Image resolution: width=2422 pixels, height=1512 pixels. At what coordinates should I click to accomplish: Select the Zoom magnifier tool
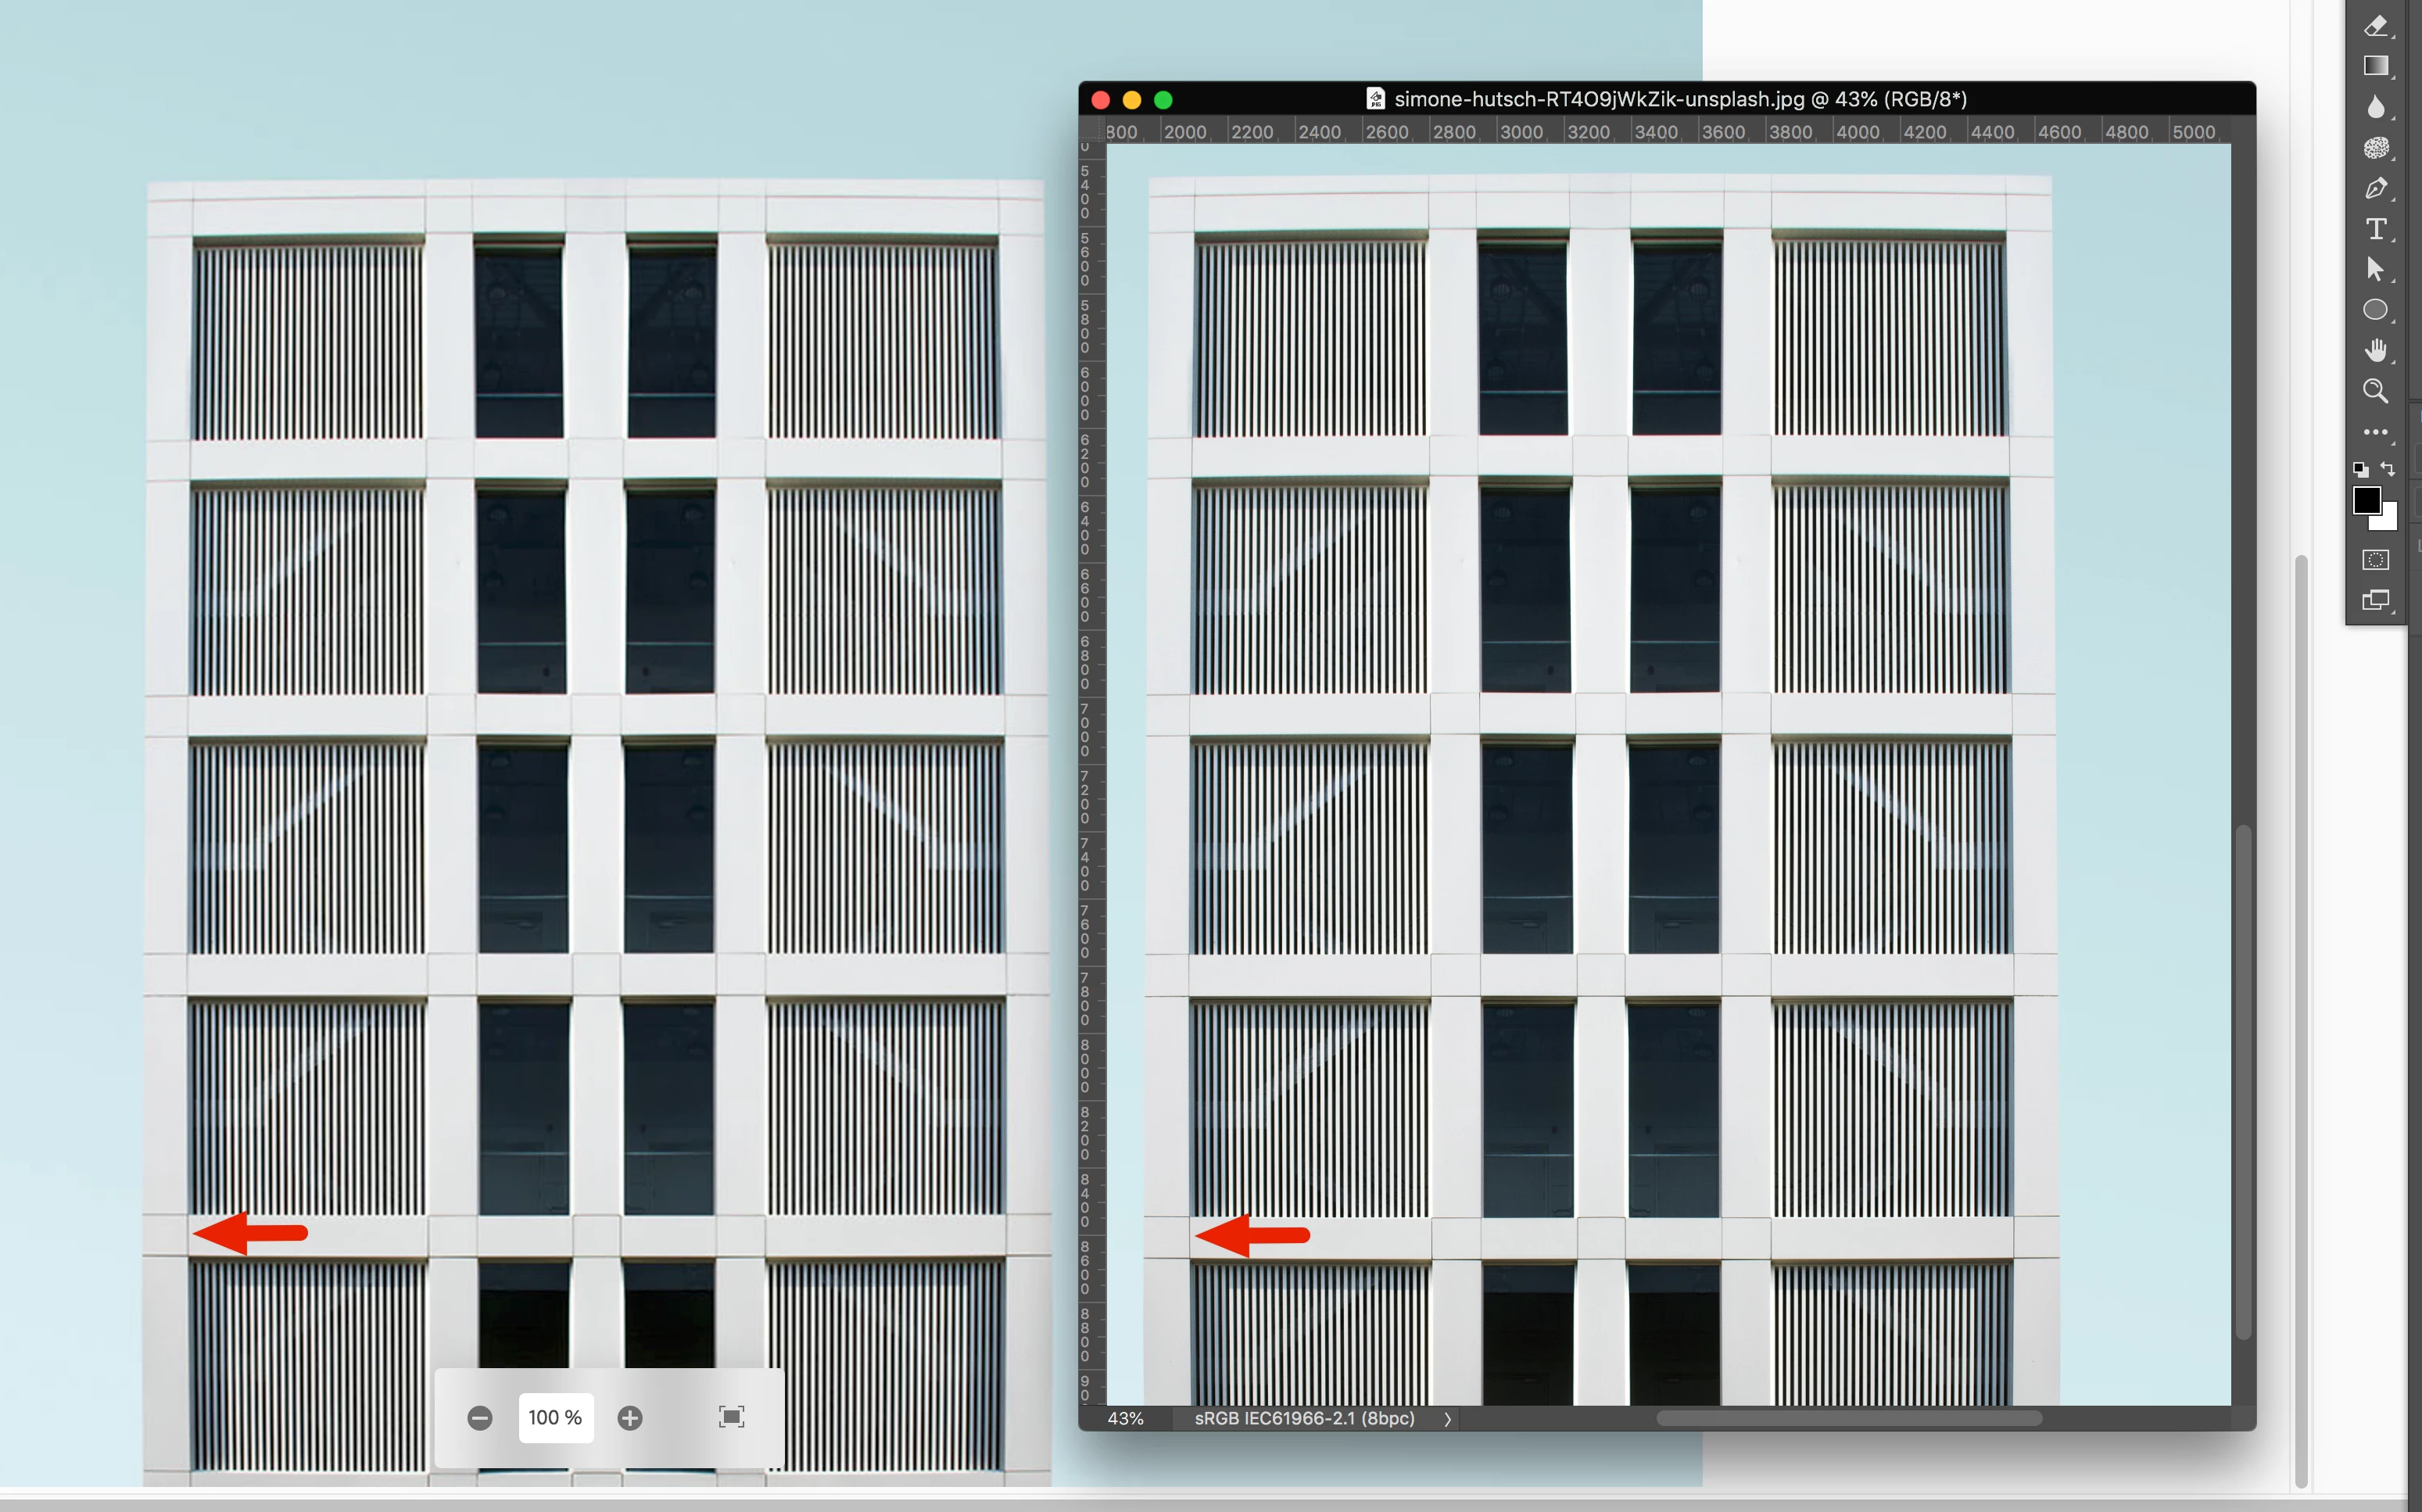click(x=2376, y=391)
